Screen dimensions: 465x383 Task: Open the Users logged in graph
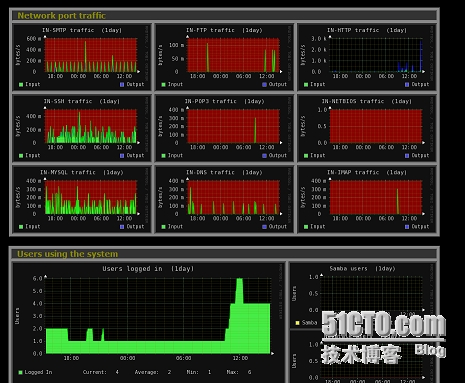pos(148,323)
